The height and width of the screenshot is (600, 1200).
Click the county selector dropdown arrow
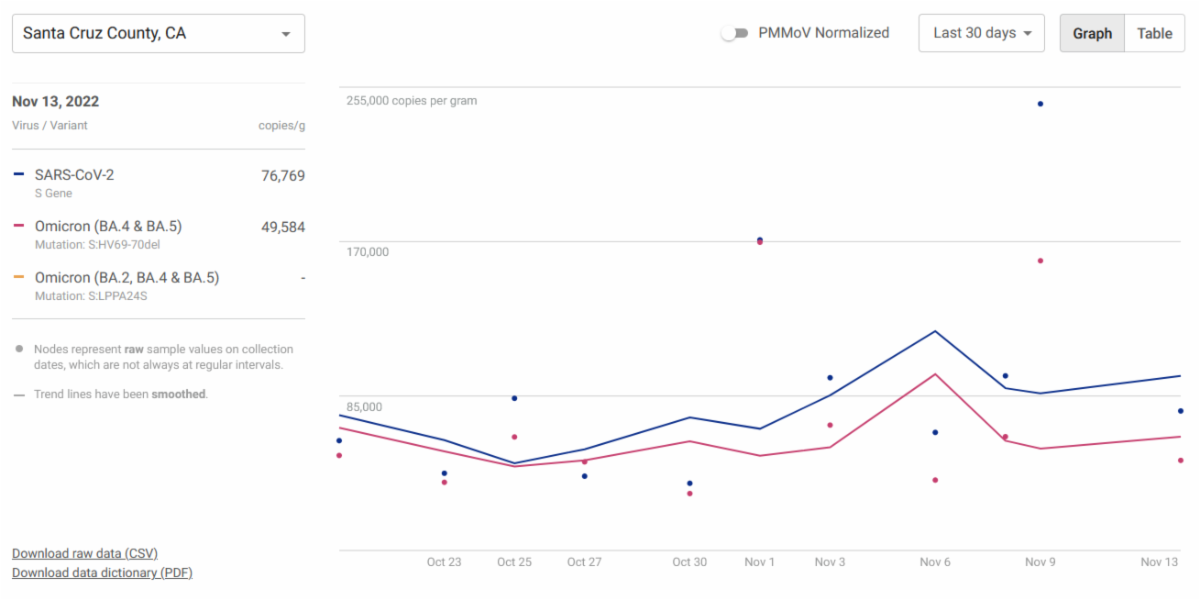click(286, 34)
